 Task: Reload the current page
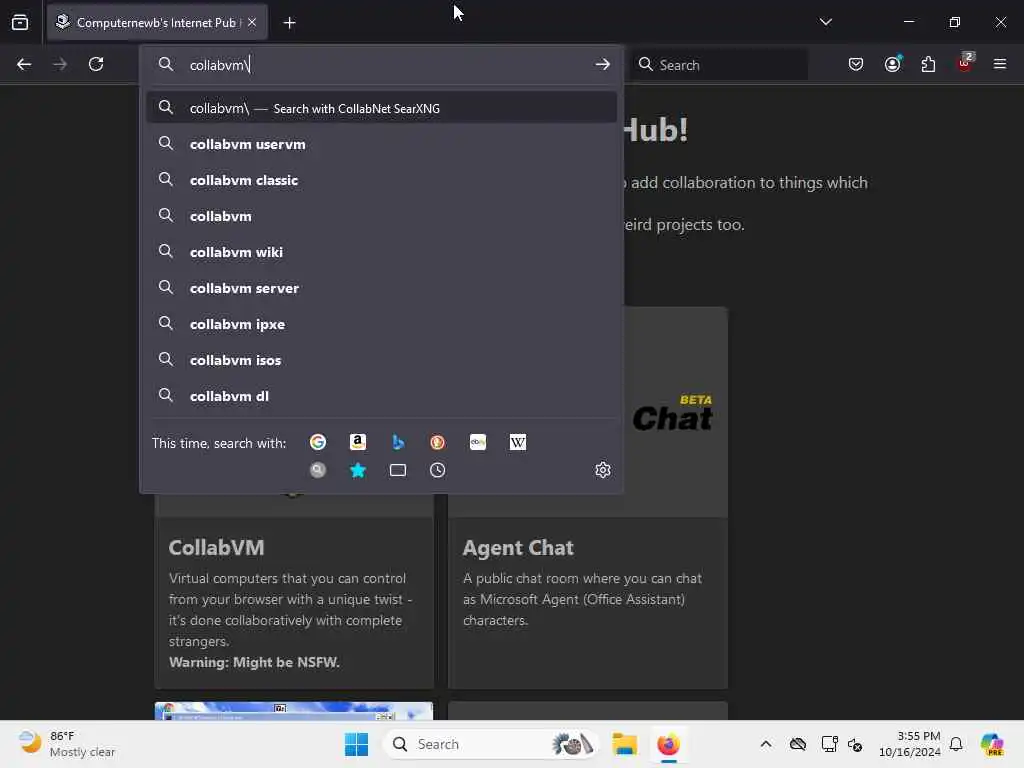[x=96, y=64]
